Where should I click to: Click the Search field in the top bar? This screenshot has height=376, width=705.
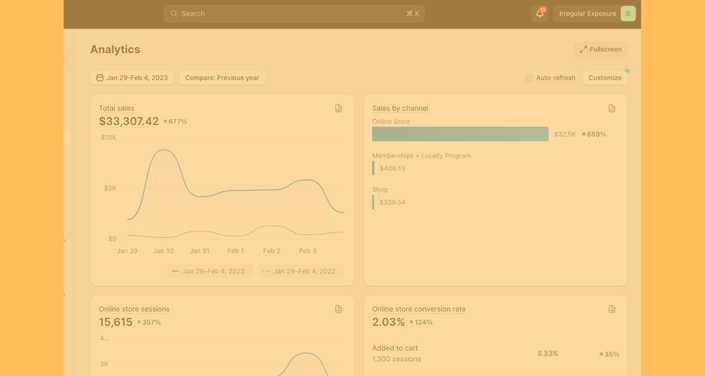294,13
